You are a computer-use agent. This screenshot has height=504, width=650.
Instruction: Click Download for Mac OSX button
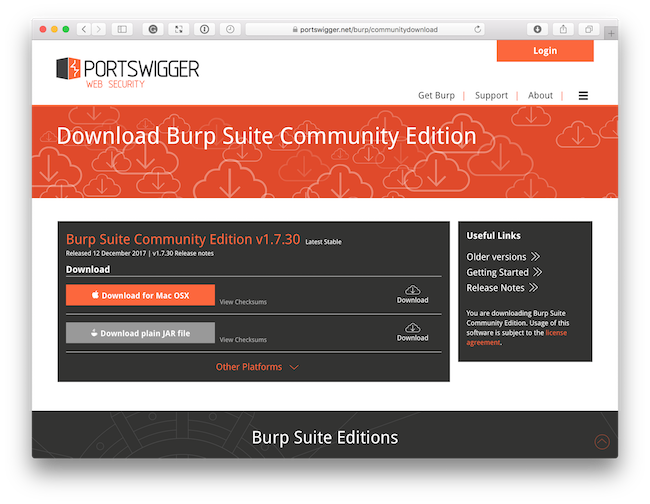140,295
